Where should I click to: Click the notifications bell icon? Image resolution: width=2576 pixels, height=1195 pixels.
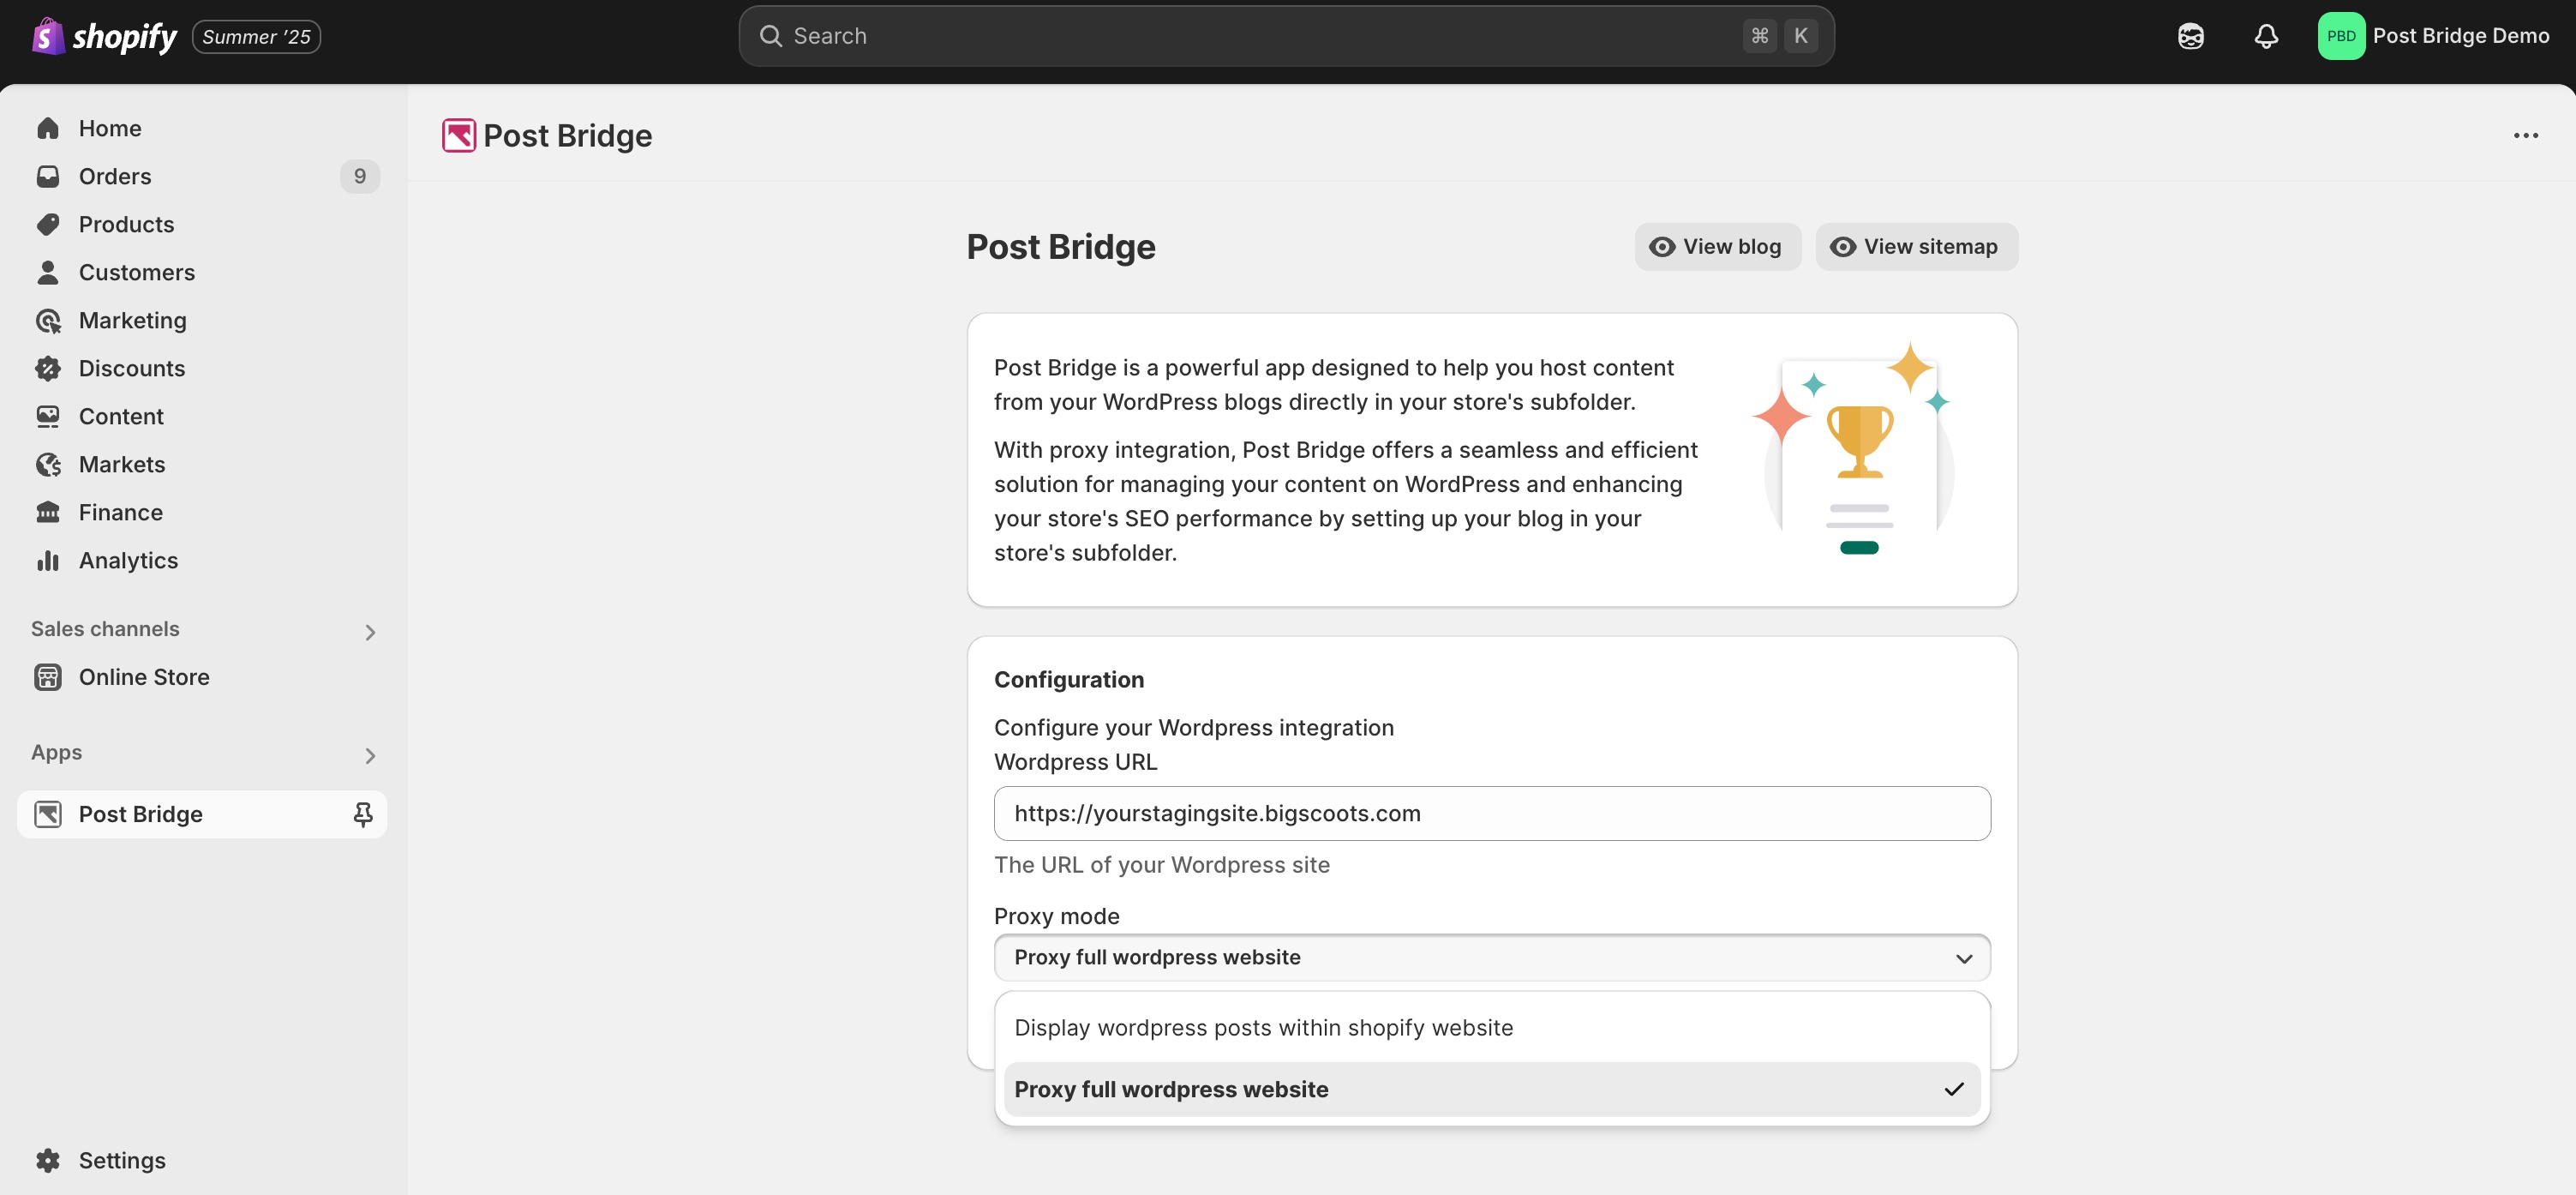(x=2265, y=35)
